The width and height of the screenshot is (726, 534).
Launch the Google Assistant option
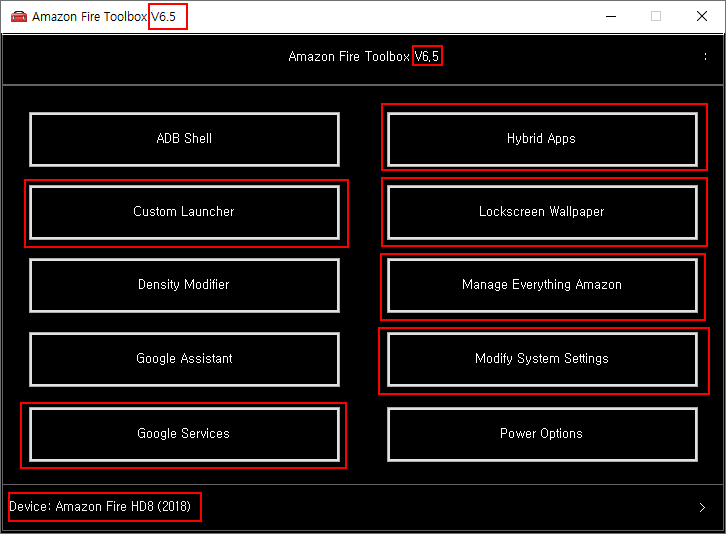[x=184, y=359]
